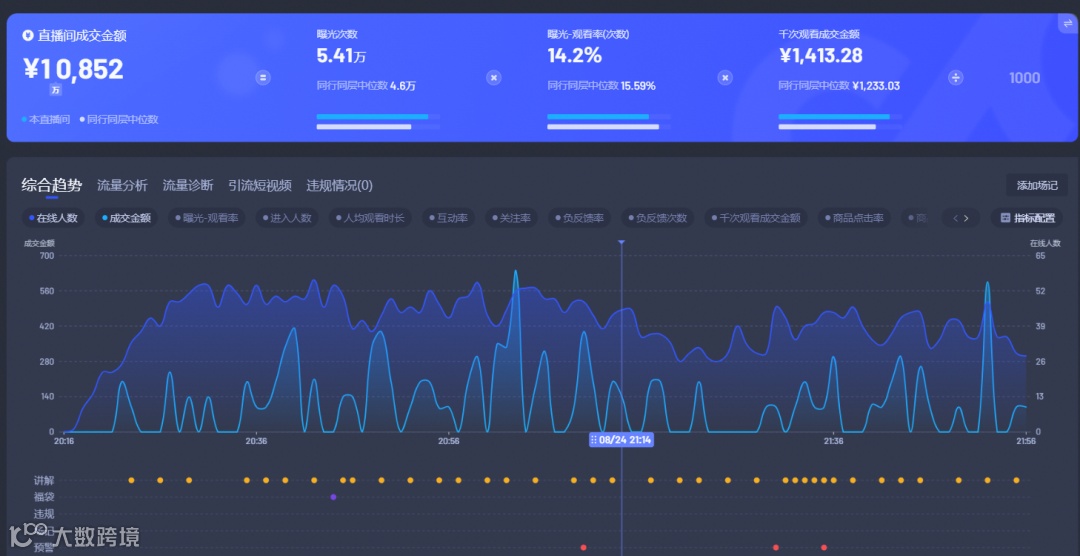Enable the 人均观看时长 metric chip
The width and height of the screenshot is (1080, 556).
(x=371, y=218)
